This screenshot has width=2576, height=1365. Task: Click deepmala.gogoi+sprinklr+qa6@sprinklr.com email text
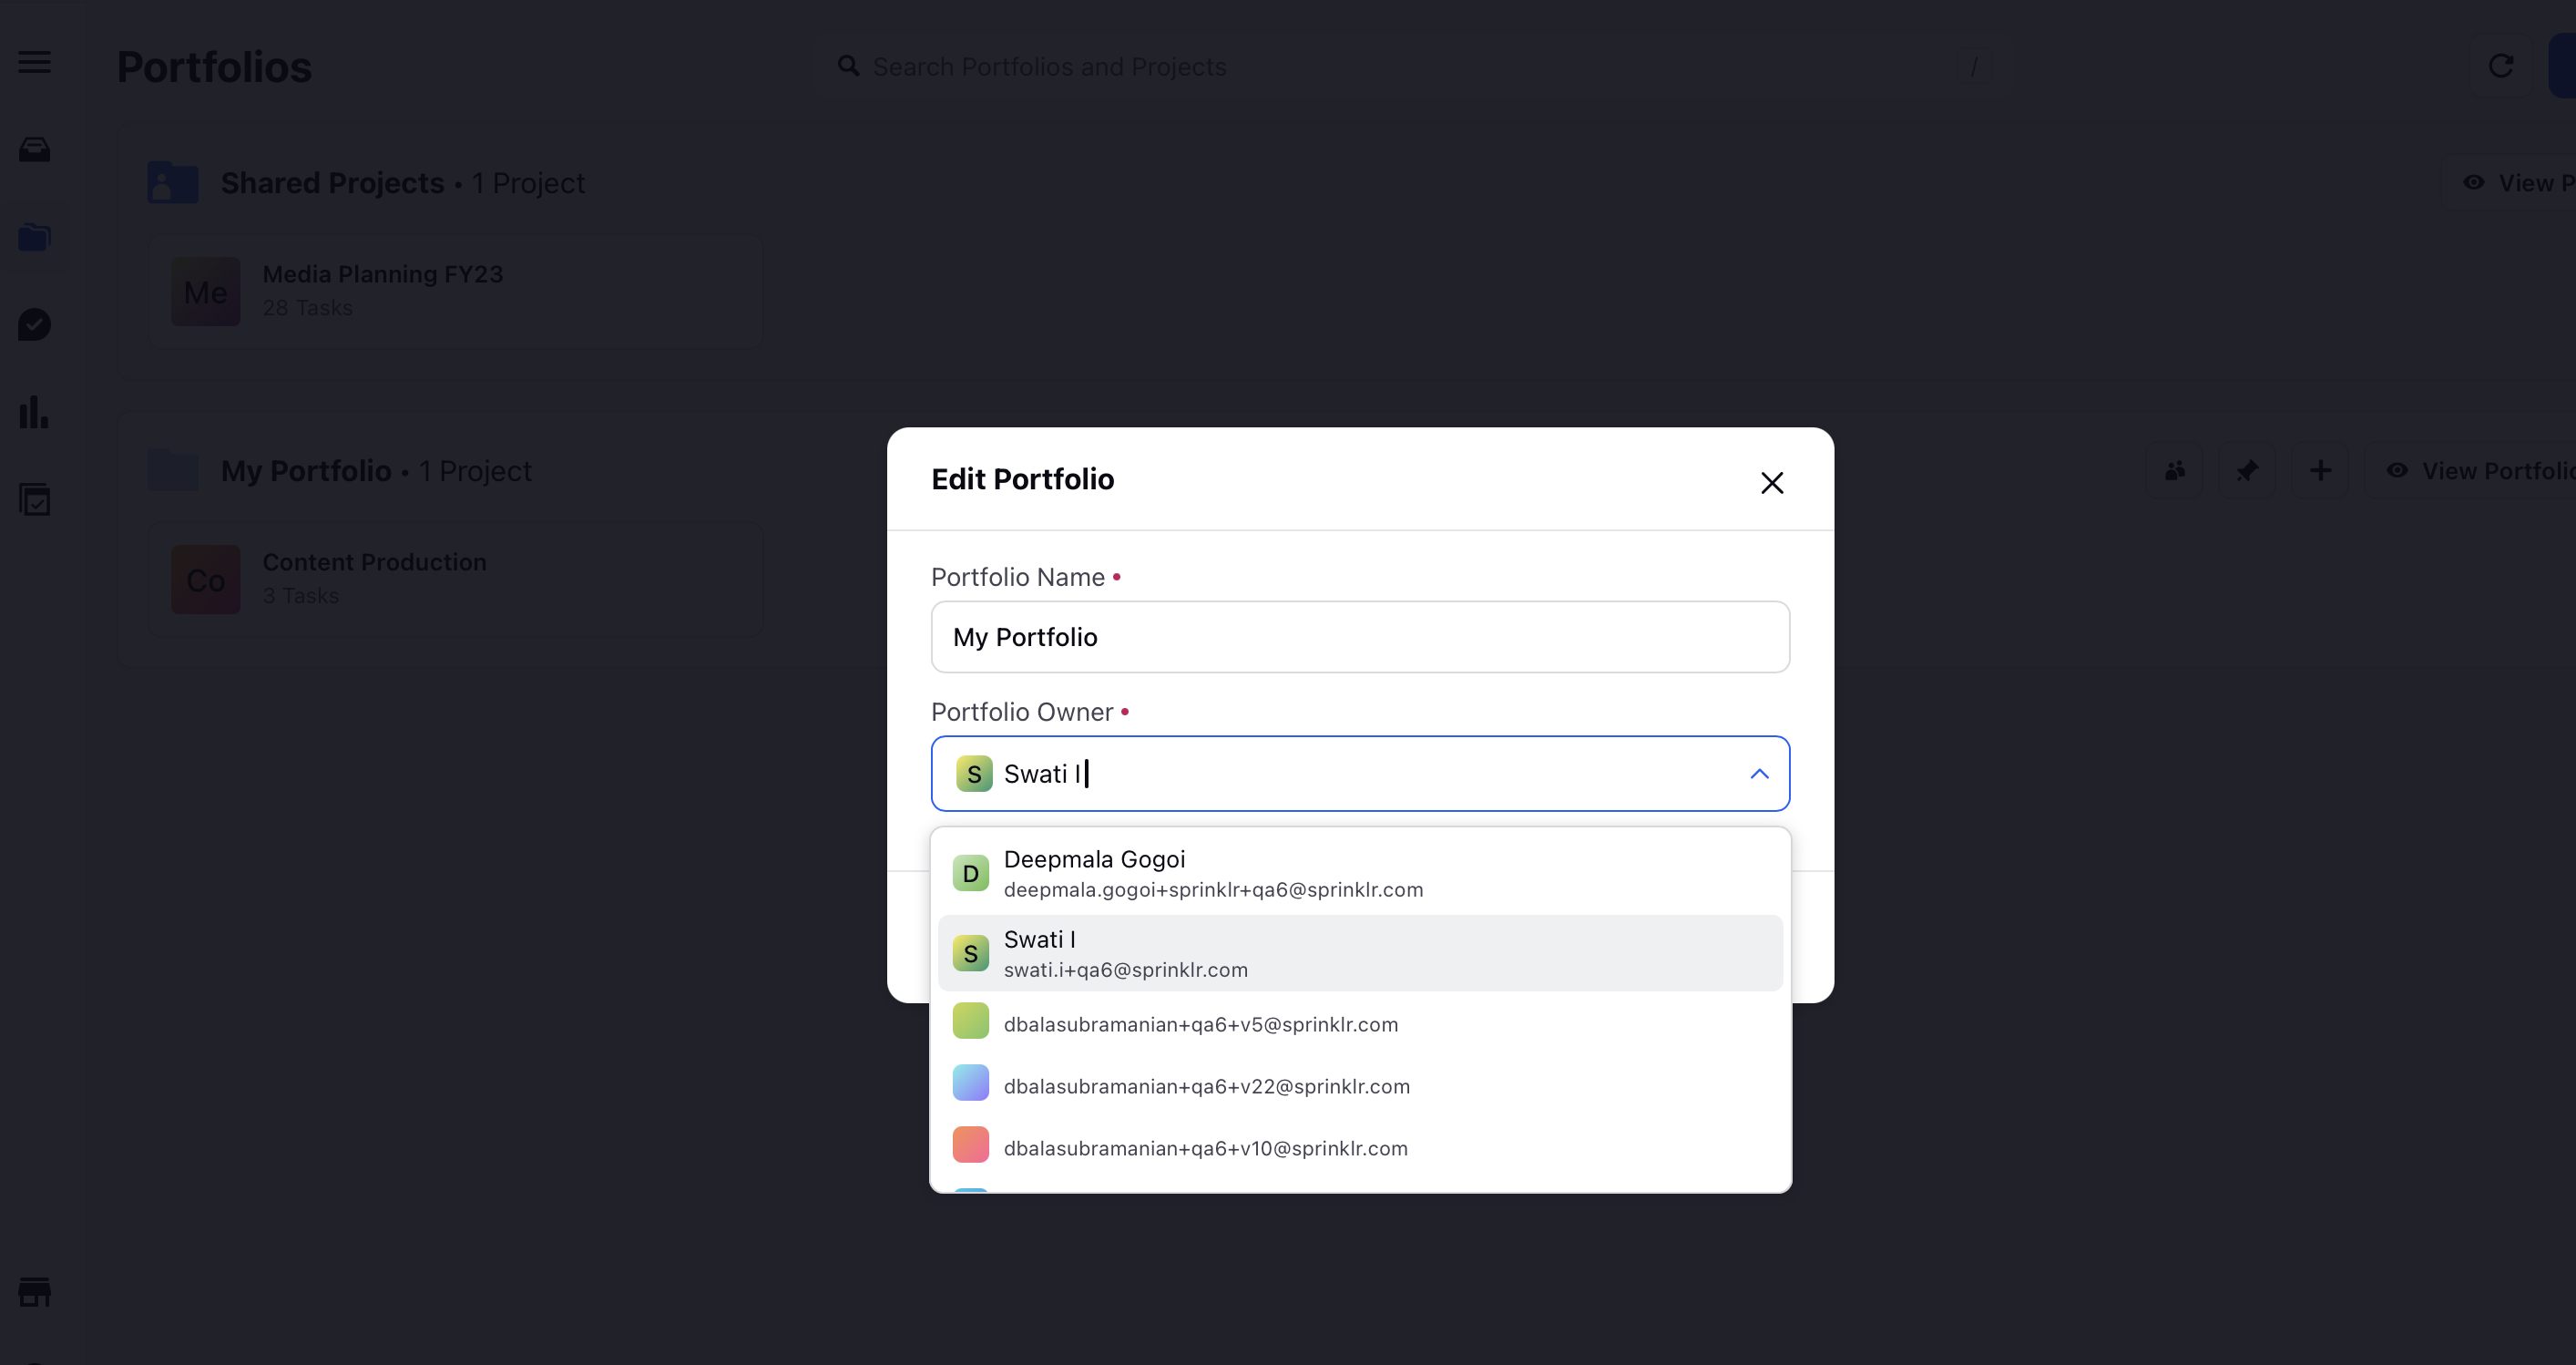click(1214, 890)
